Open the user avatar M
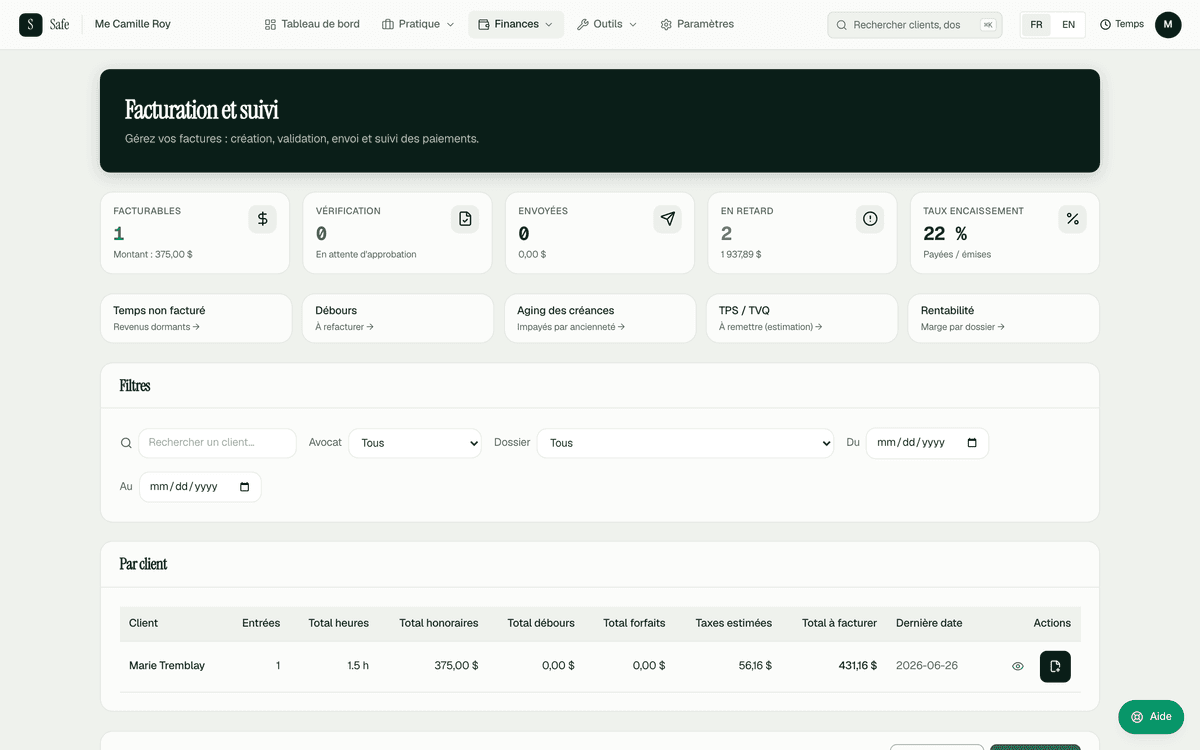 click(x=1168, y=24)
